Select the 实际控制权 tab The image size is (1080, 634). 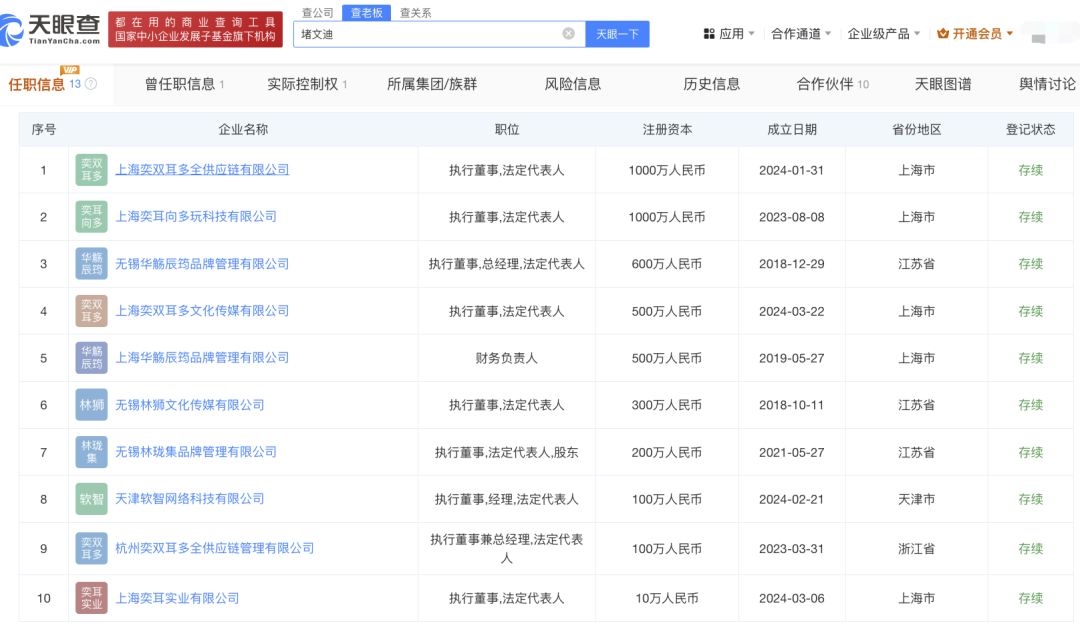pyautogui.click(x=306, y=84)
